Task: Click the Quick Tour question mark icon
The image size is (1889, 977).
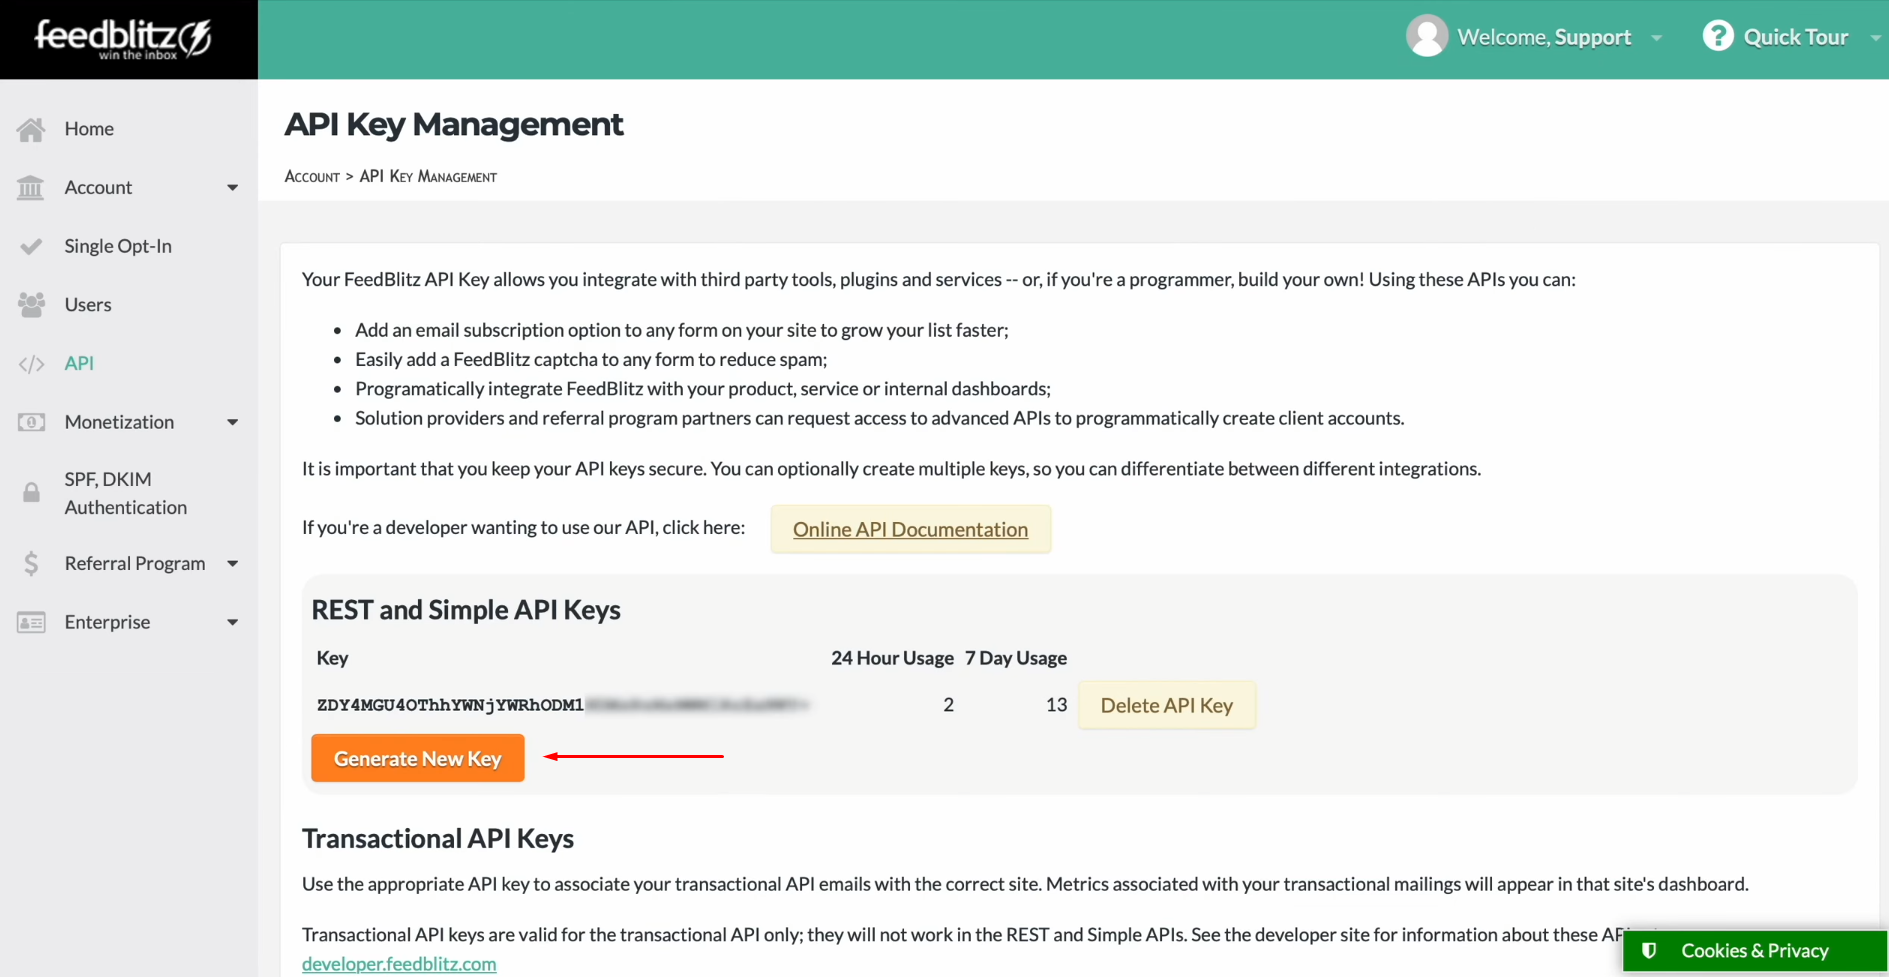Action: click(1717, 36)
